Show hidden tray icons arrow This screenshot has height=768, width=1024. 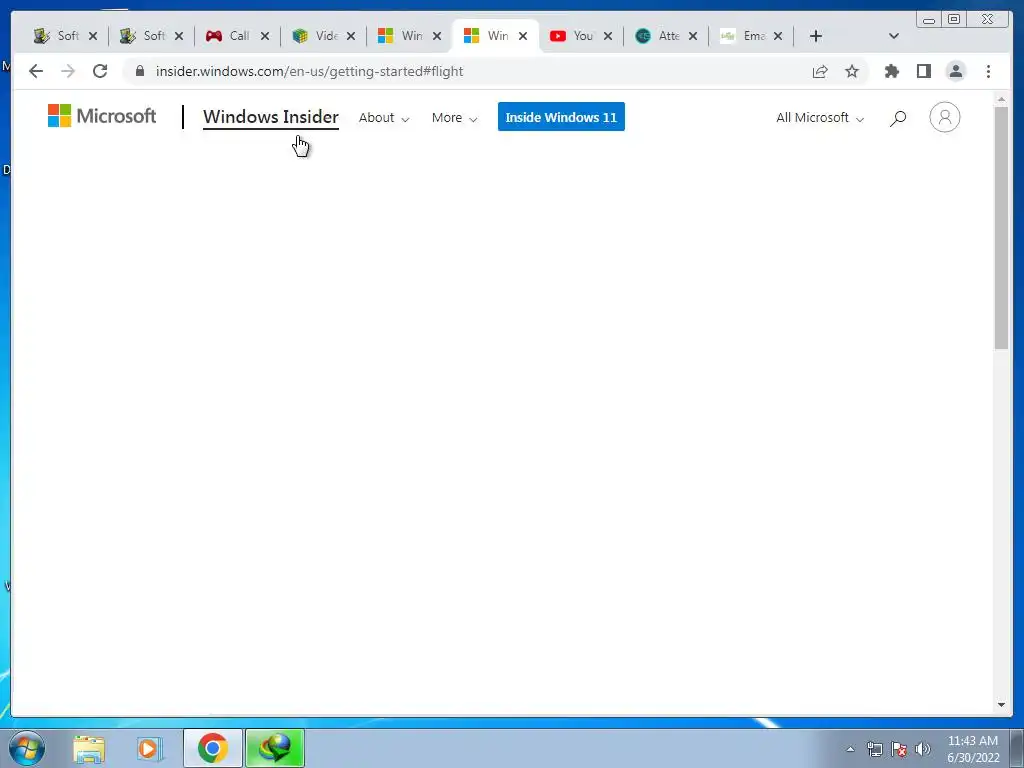pyautogui.click(x=850, y=749)
